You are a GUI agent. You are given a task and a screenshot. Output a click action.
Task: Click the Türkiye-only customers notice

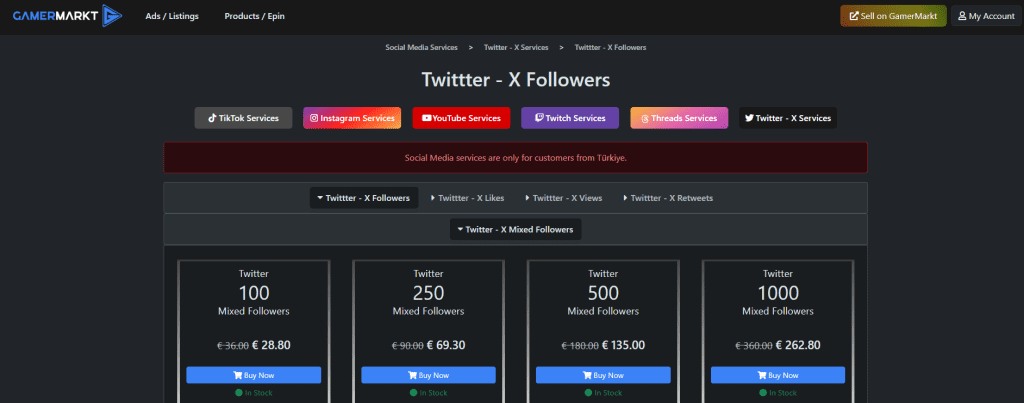[x=515, y=158]
